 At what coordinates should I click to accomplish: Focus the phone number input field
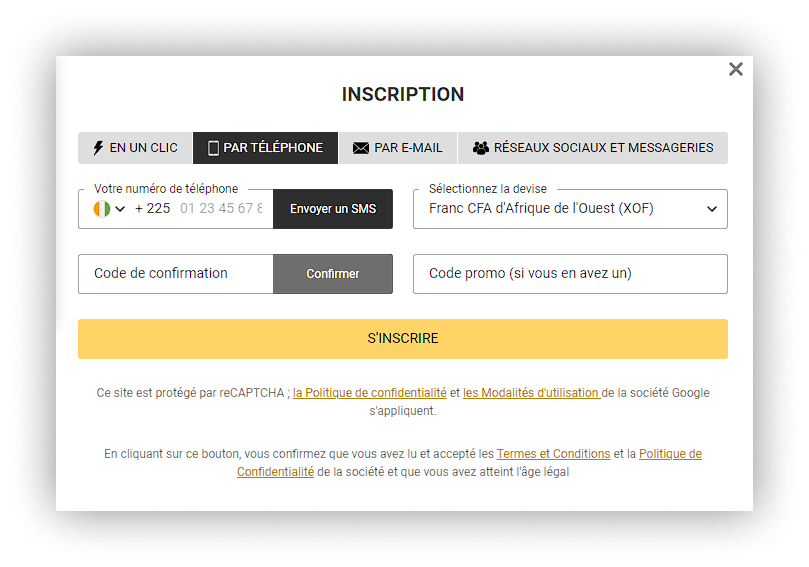tap(221, 209)
